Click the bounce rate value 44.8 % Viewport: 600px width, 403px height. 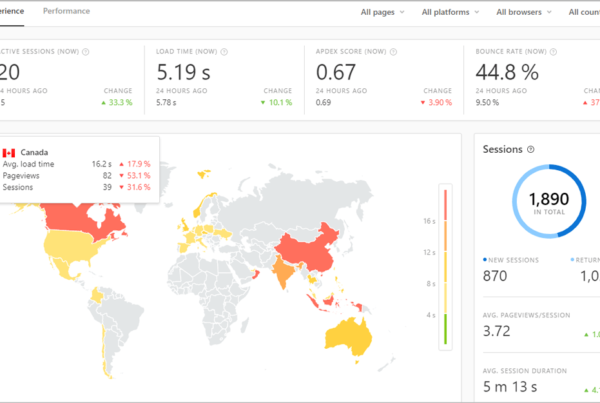tap(507, 72)
